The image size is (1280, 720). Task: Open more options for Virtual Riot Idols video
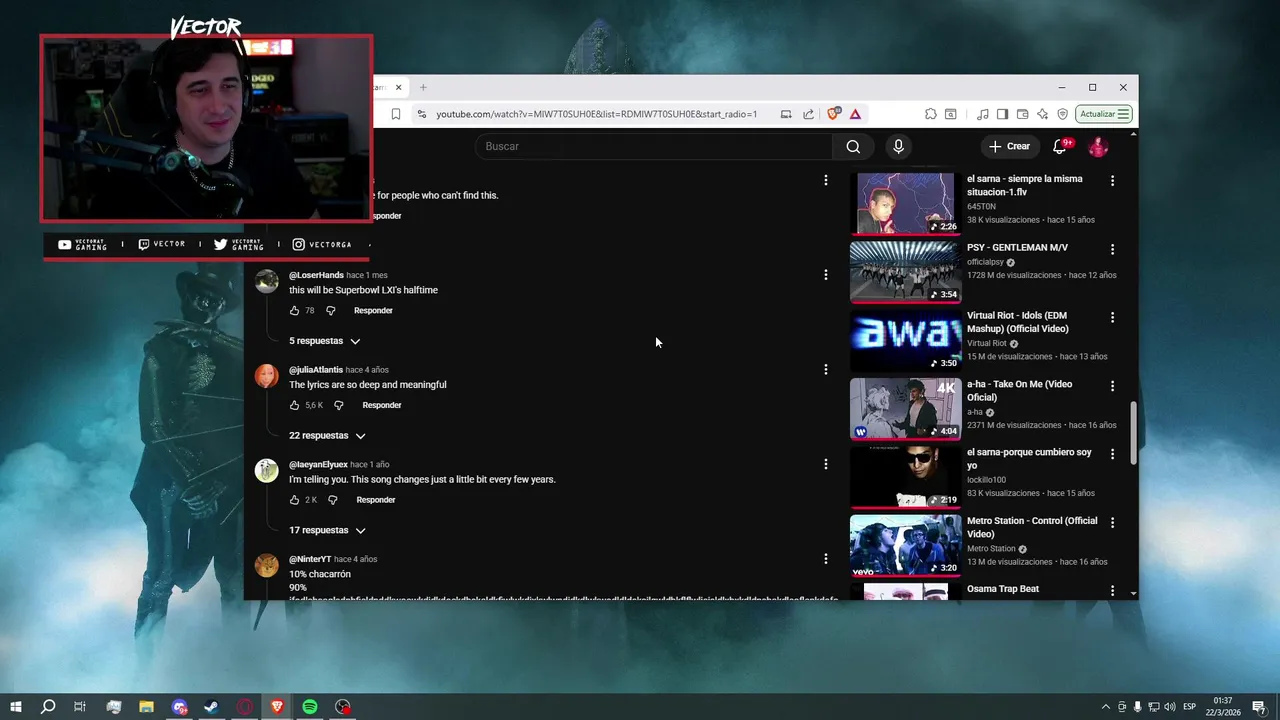pyautogui.click(x=1112, y=317)
